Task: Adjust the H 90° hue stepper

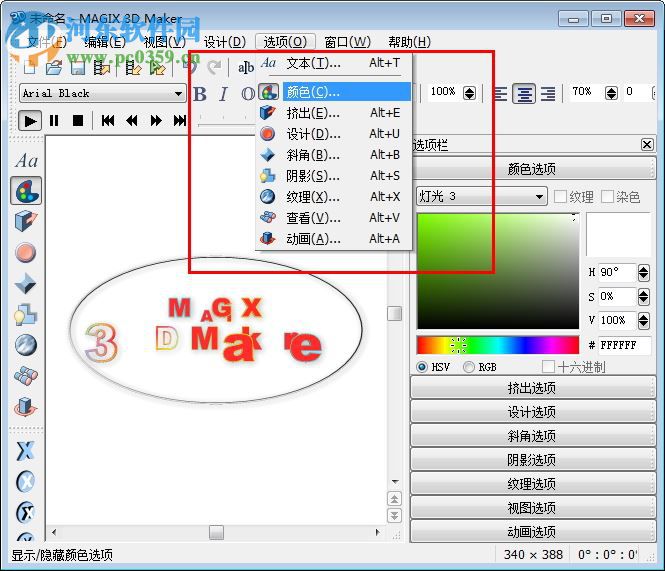Action: [x=643, y=272]
